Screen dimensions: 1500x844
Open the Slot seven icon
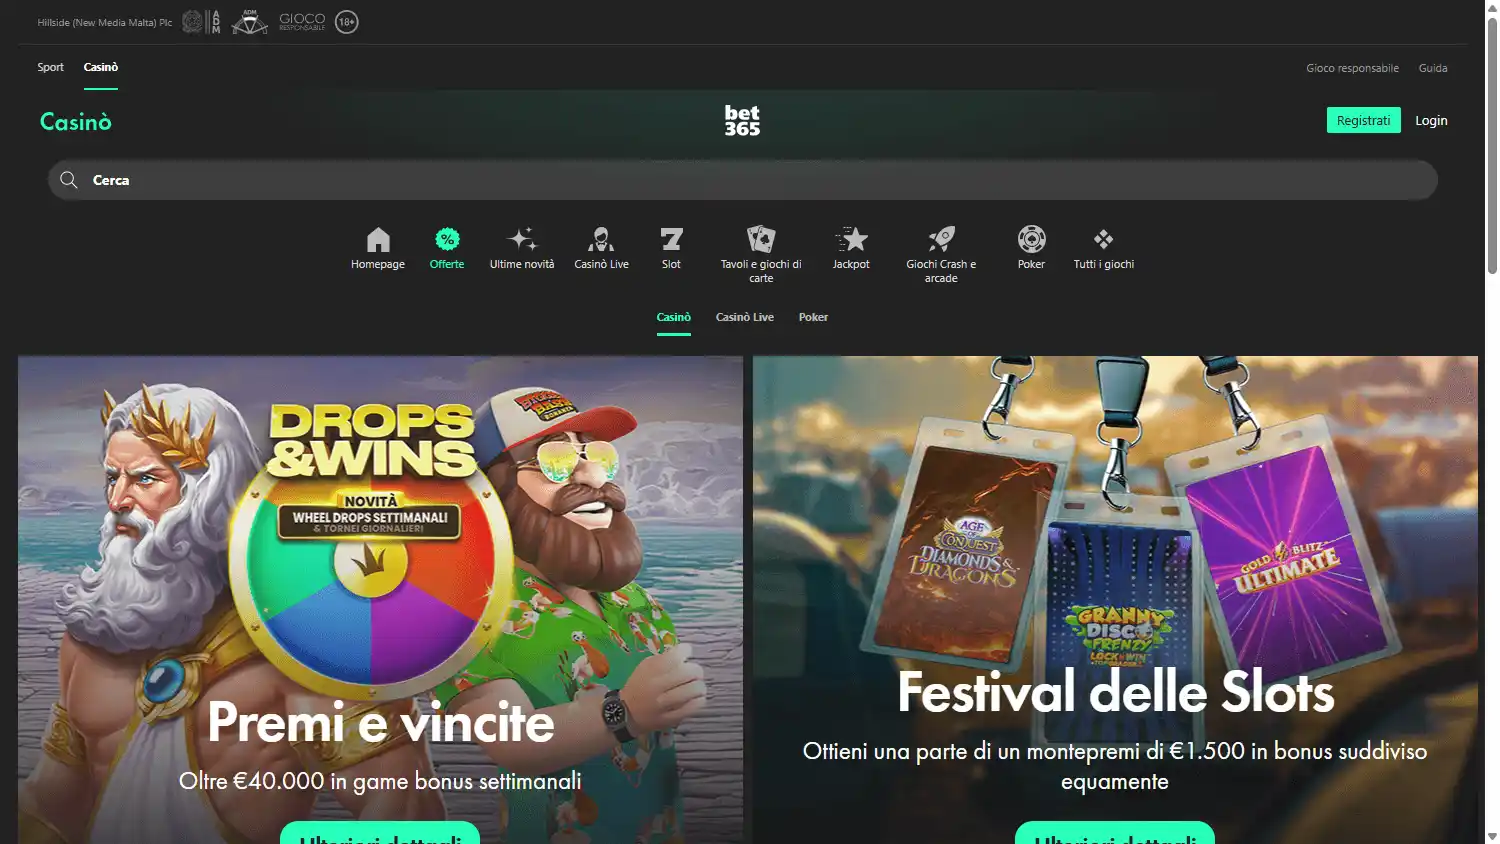[x=671, y=239]
